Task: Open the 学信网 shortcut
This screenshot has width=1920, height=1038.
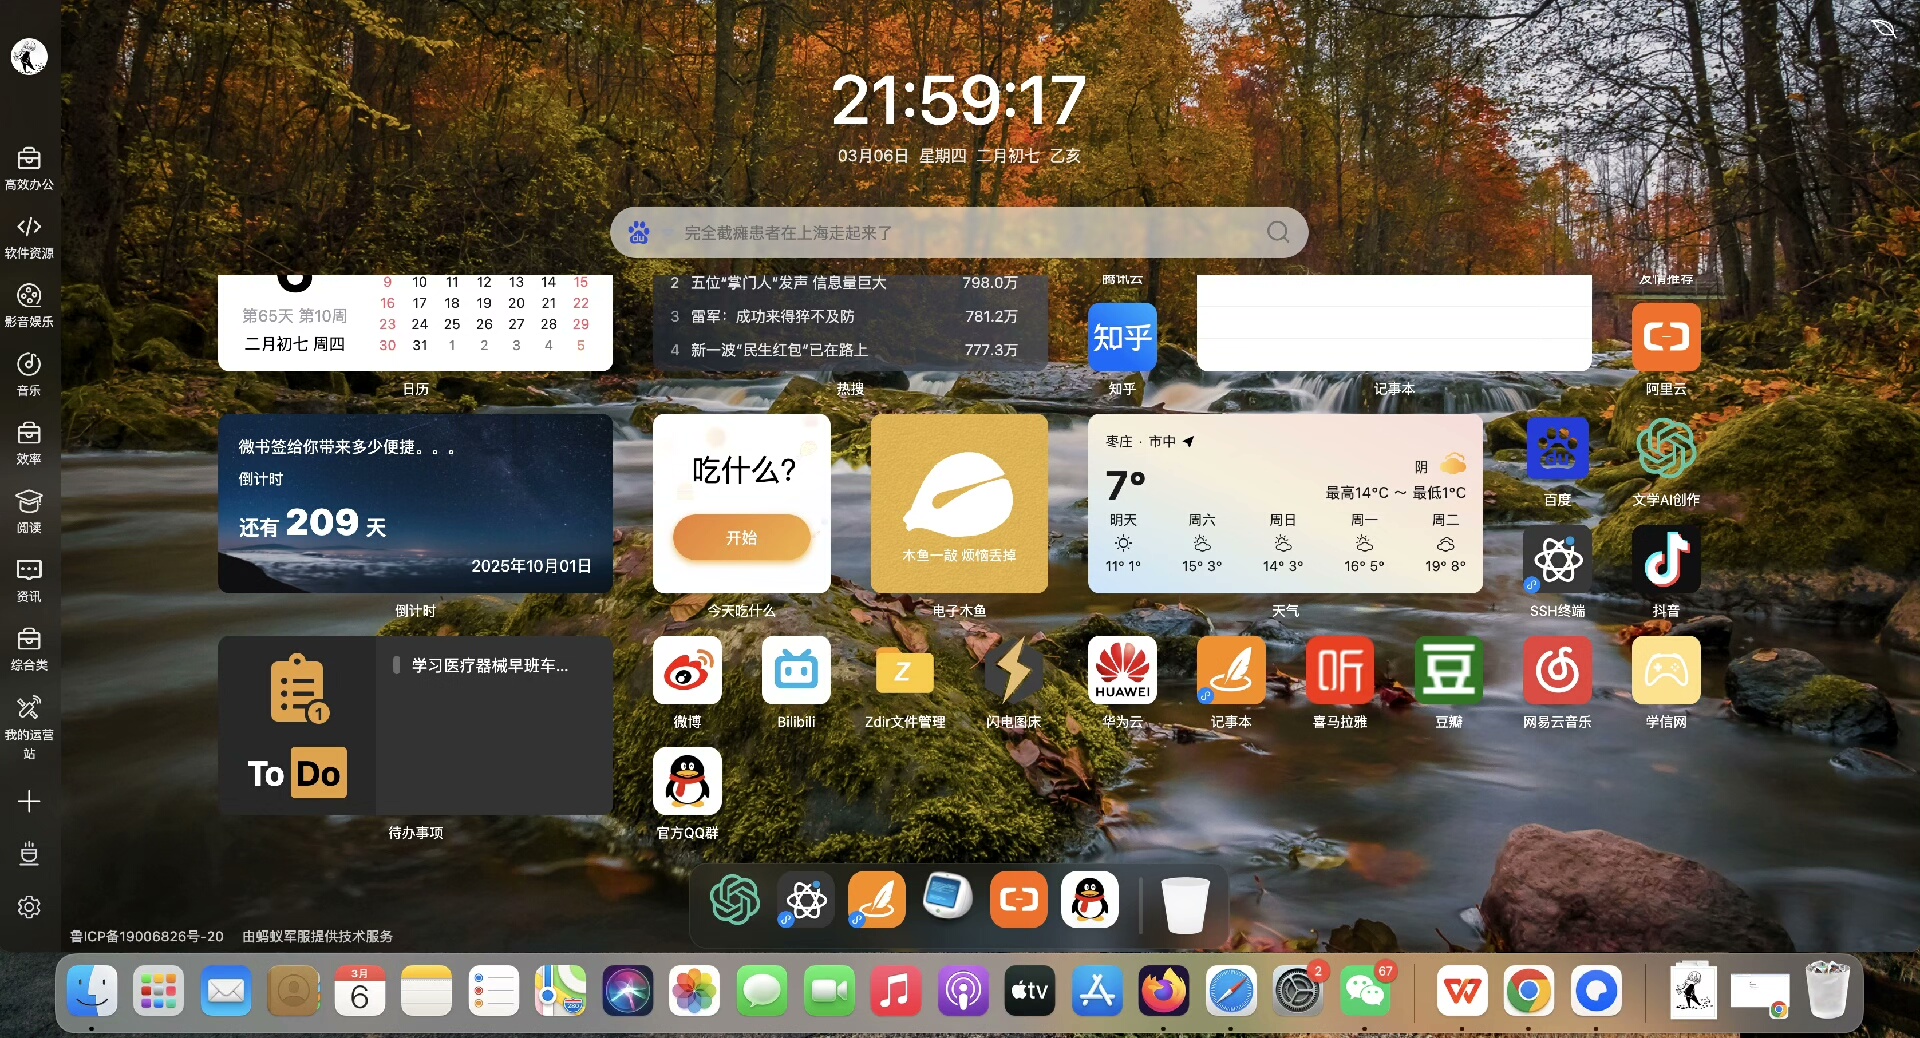Action: coord(1666,670)
